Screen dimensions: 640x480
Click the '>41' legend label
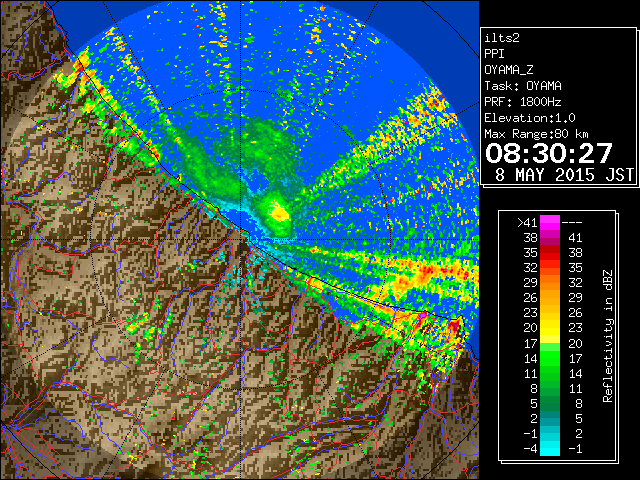click(x=527, y=223)
